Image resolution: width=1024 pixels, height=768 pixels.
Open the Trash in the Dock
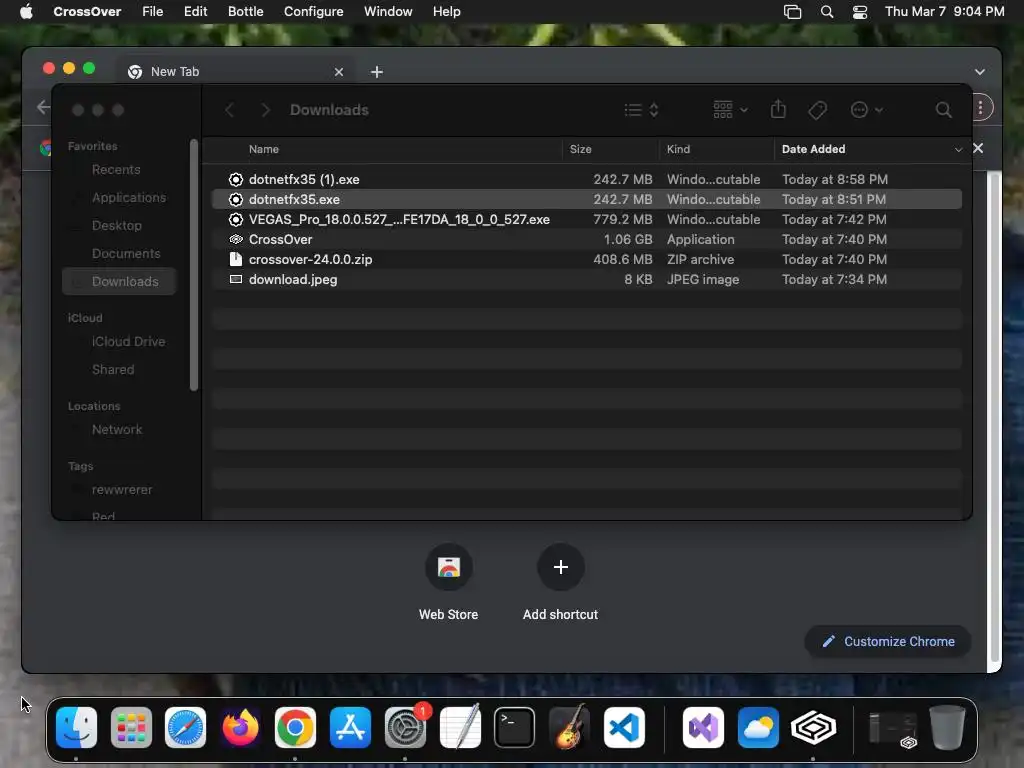(947, 727)
